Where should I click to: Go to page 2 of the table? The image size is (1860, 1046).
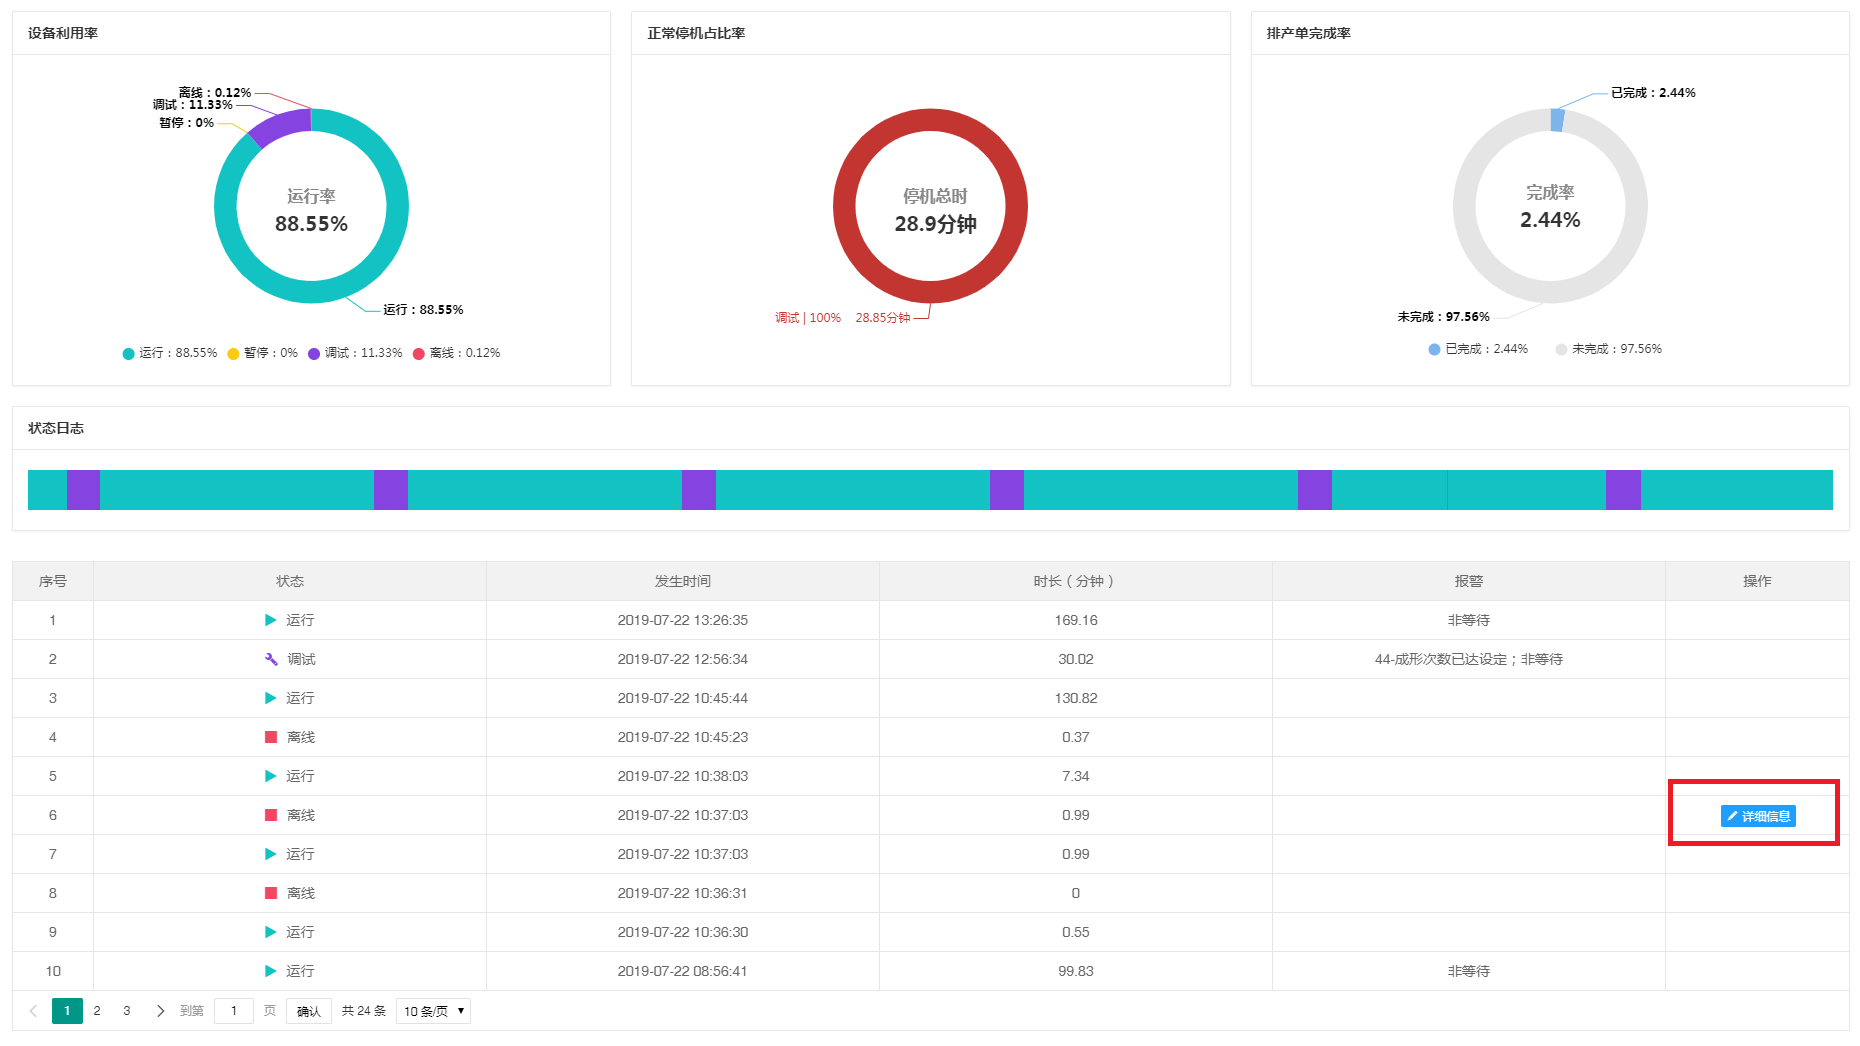(x=97, y=1011)
